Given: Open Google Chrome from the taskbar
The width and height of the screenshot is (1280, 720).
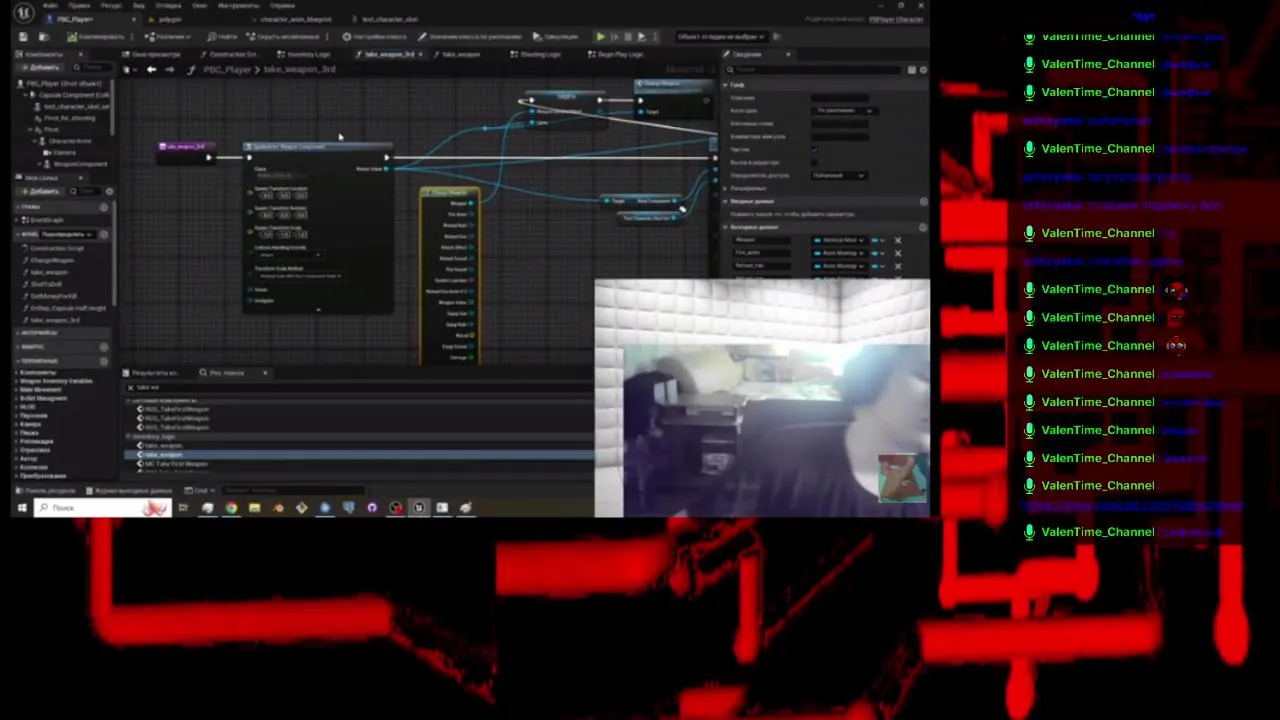Looking at the screenshot, I should coord(231,508).
